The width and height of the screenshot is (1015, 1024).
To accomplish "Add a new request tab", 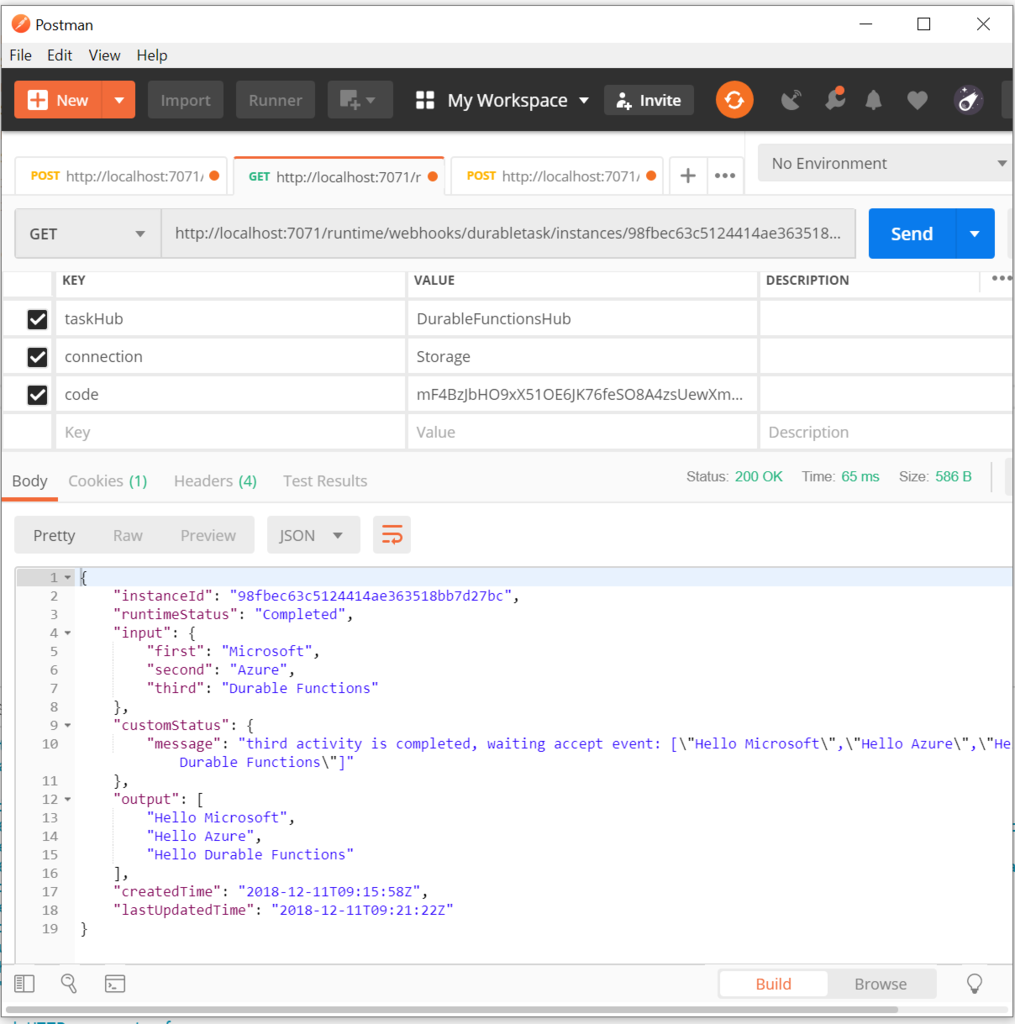I will click(688, 176).
